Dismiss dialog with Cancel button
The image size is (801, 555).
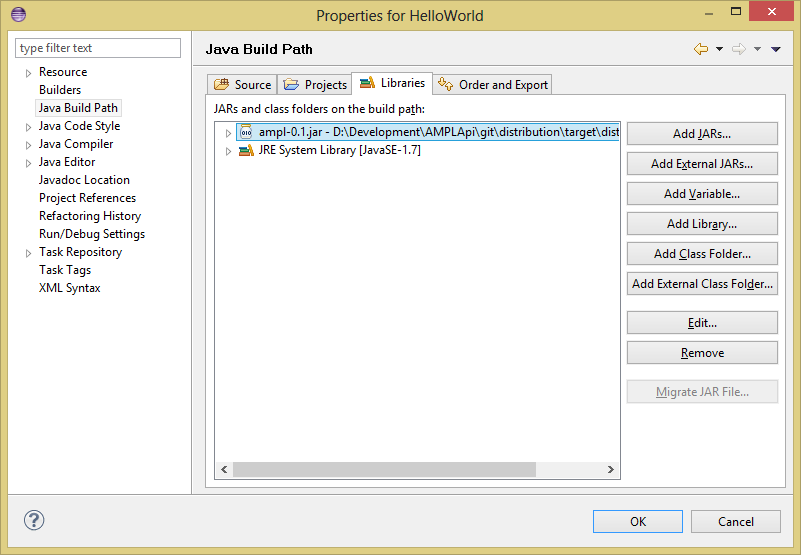click(x=736, y=521)
